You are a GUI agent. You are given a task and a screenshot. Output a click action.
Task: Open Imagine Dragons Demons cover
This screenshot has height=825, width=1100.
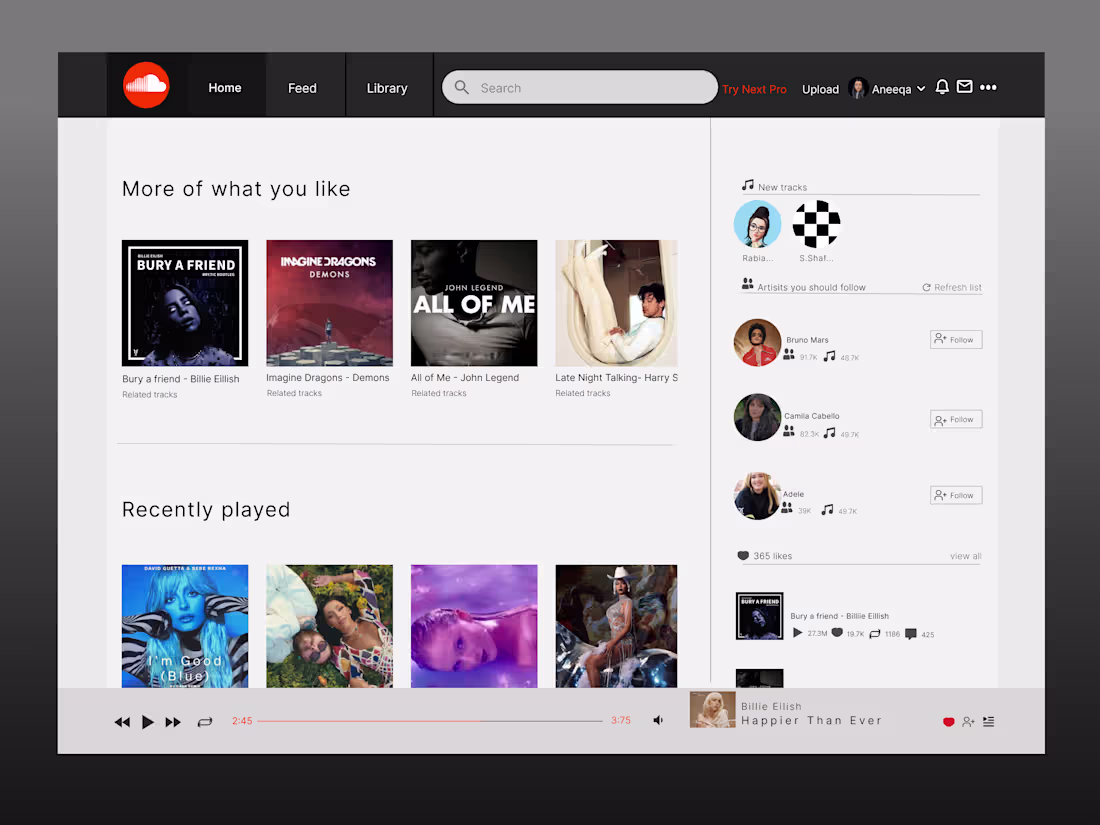[330, 303]
